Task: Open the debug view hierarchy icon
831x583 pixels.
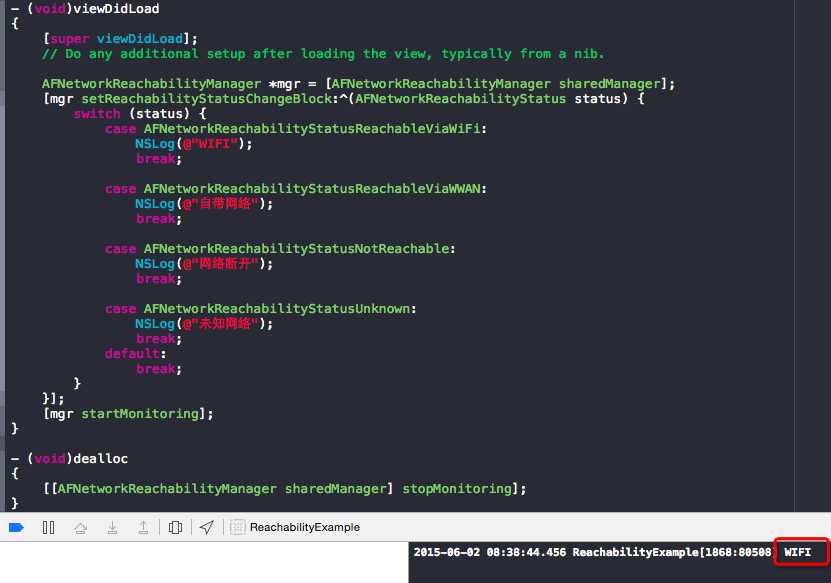Action: 175,527
